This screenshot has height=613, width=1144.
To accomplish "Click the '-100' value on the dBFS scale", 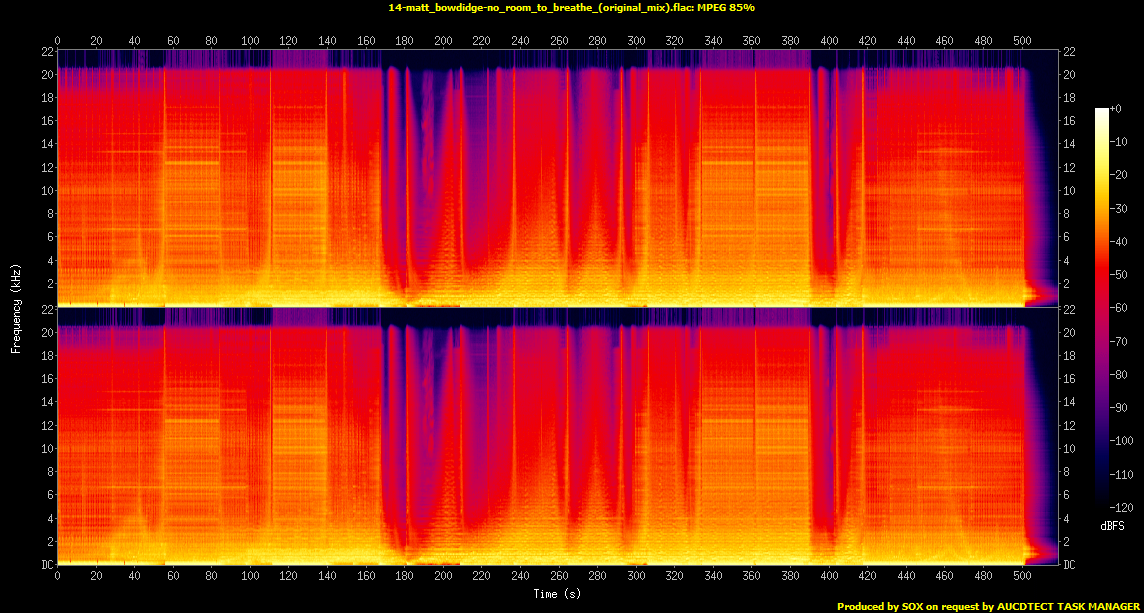I will (x=1121, y=440).
